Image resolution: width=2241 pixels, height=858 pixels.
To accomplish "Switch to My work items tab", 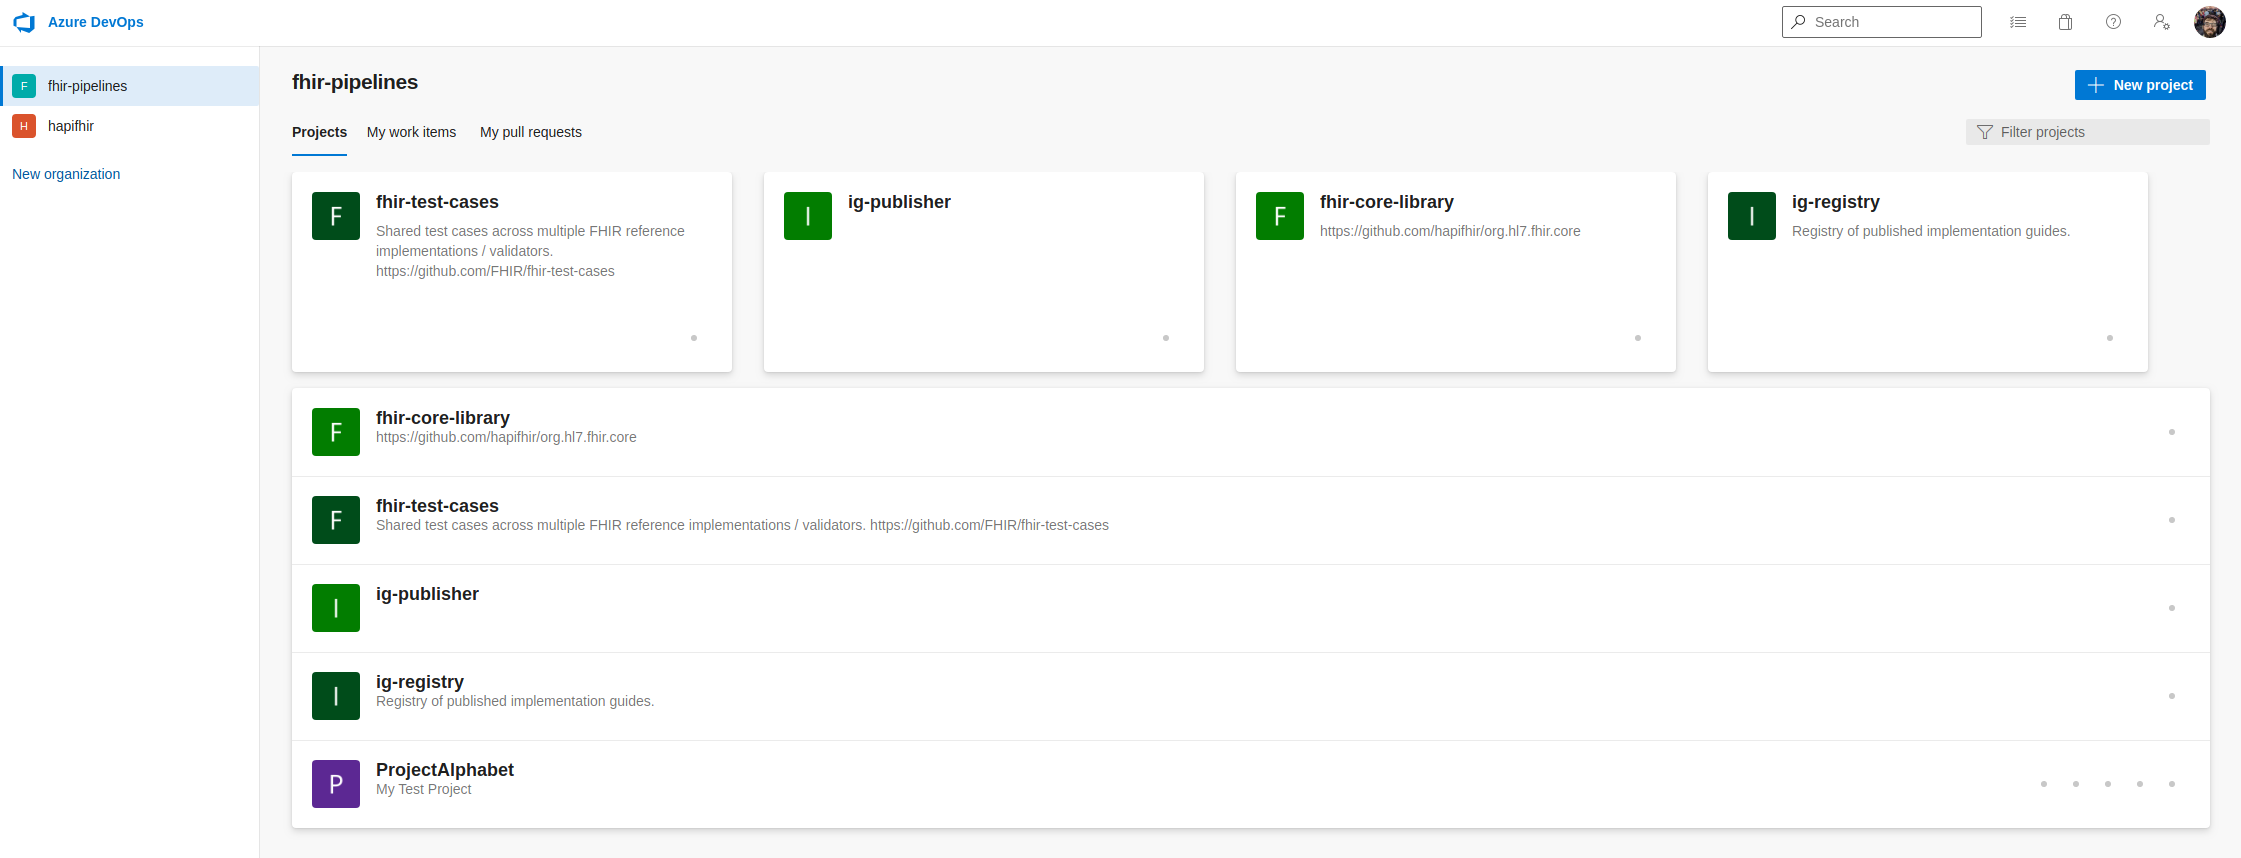I will click(411, 132).
